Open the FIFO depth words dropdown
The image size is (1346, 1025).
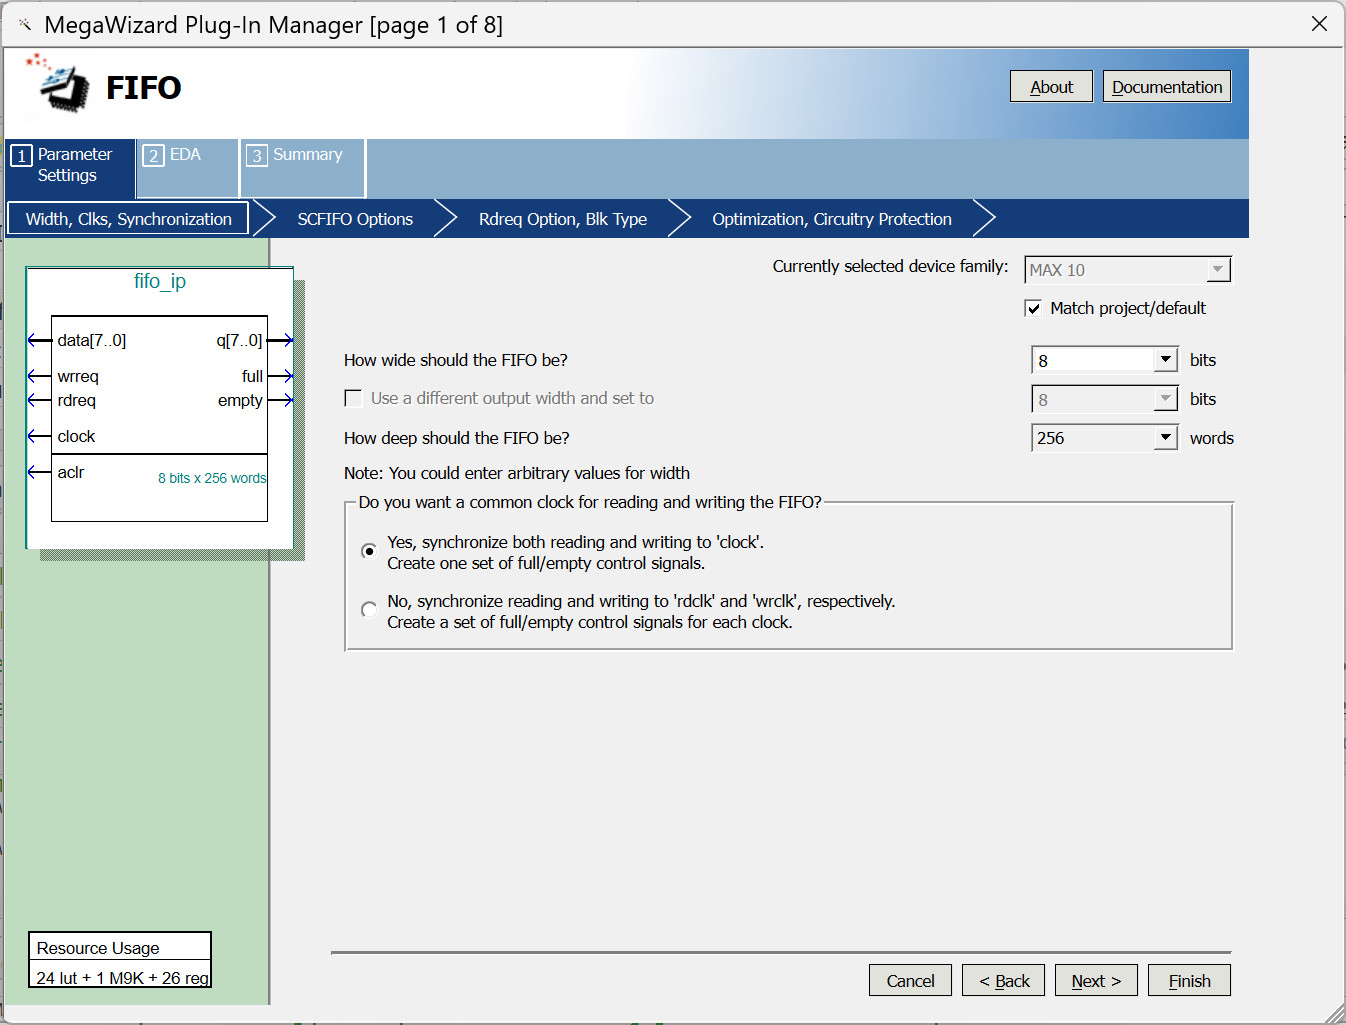[1166, 438]
